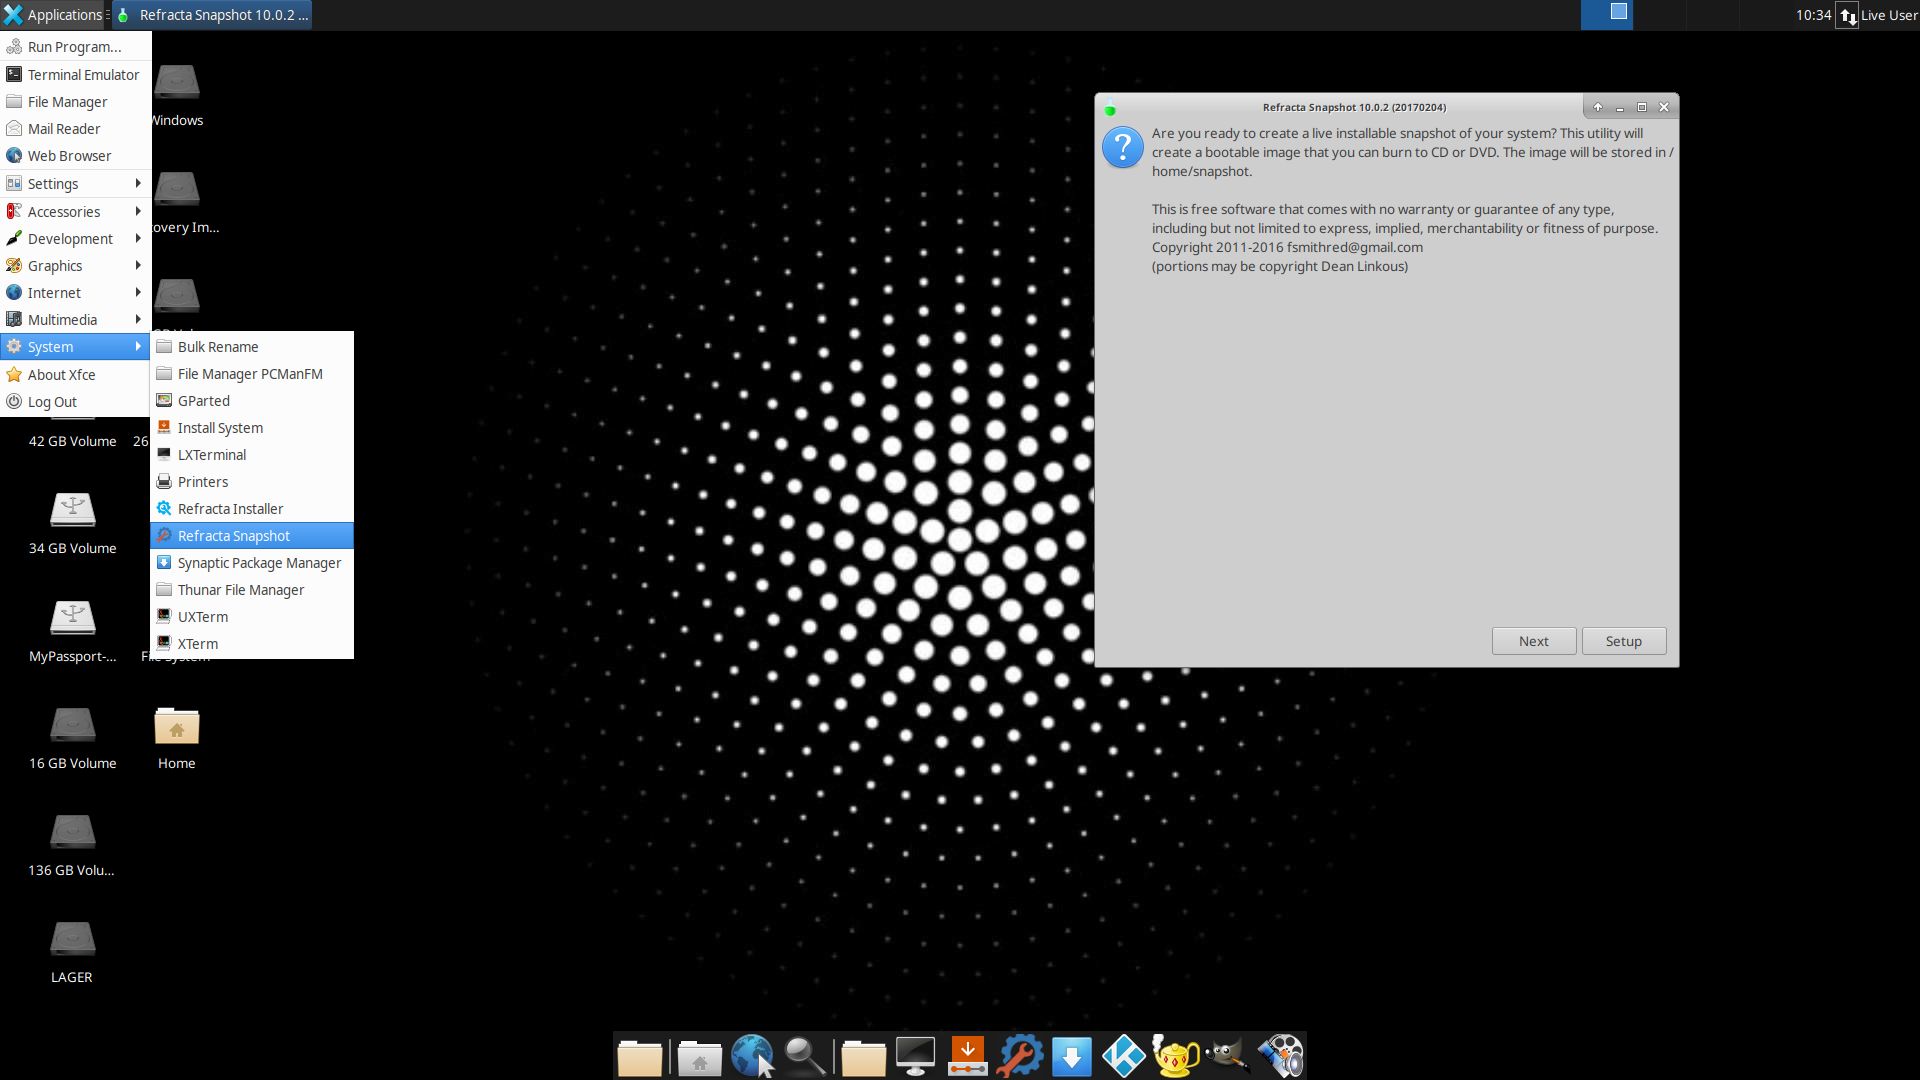The width and height of the screenshot is (1920, 1080).
Task: Click the Setup button in Refracta Snapshot
Action: 1623,641
